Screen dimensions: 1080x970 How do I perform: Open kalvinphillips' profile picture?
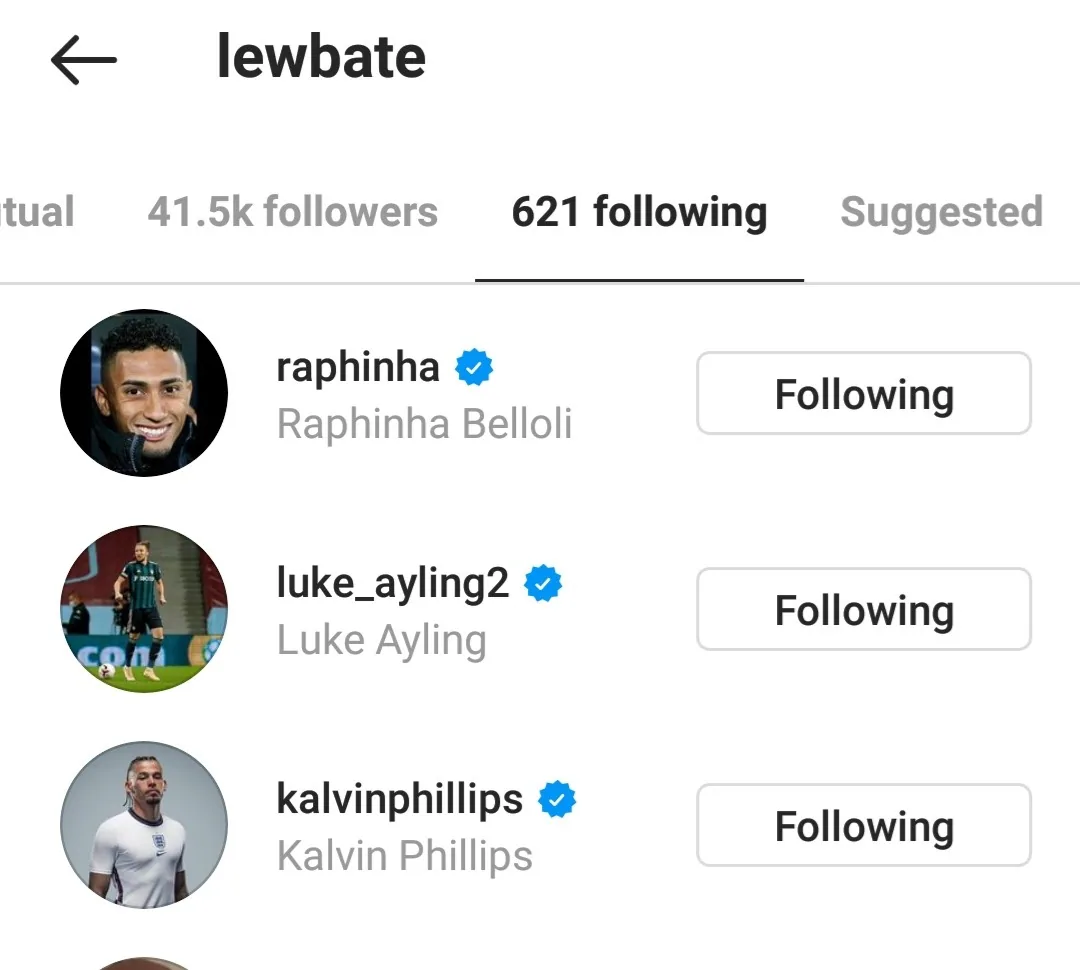(x=144, y=825)
